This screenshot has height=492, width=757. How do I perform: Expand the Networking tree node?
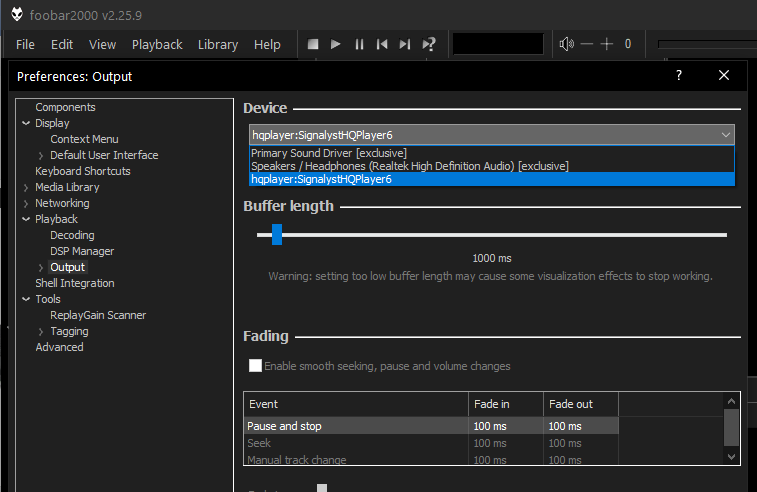26,203
